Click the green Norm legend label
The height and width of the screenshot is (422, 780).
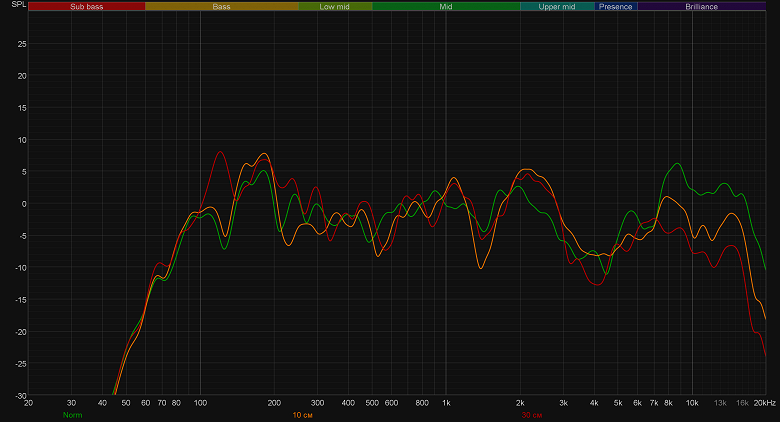[x=73, y=415]
